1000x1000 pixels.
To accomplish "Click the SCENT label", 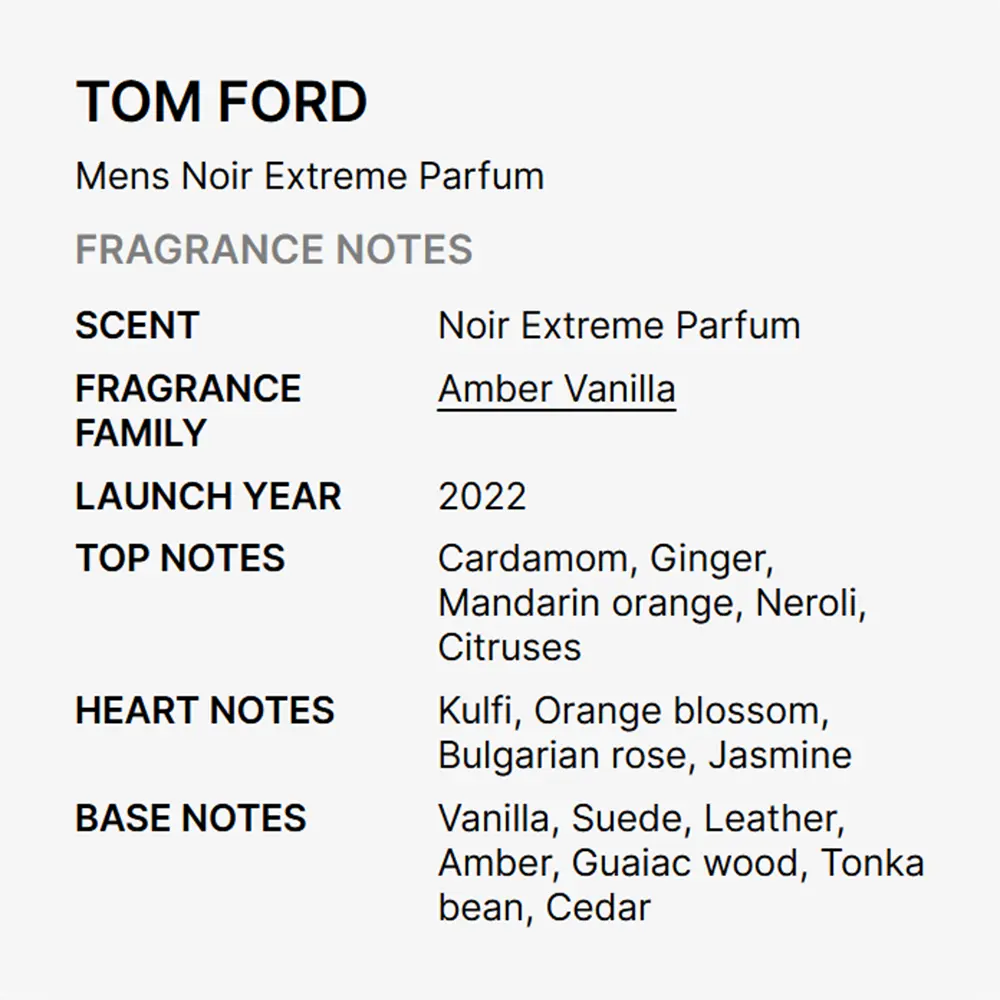I will click(138, 325).
